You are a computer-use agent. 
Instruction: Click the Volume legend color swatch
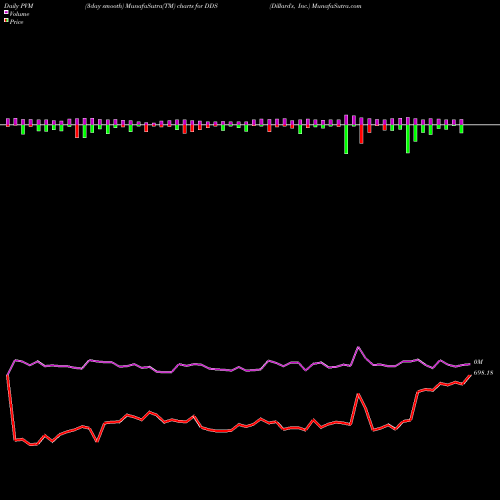(6, 12)
